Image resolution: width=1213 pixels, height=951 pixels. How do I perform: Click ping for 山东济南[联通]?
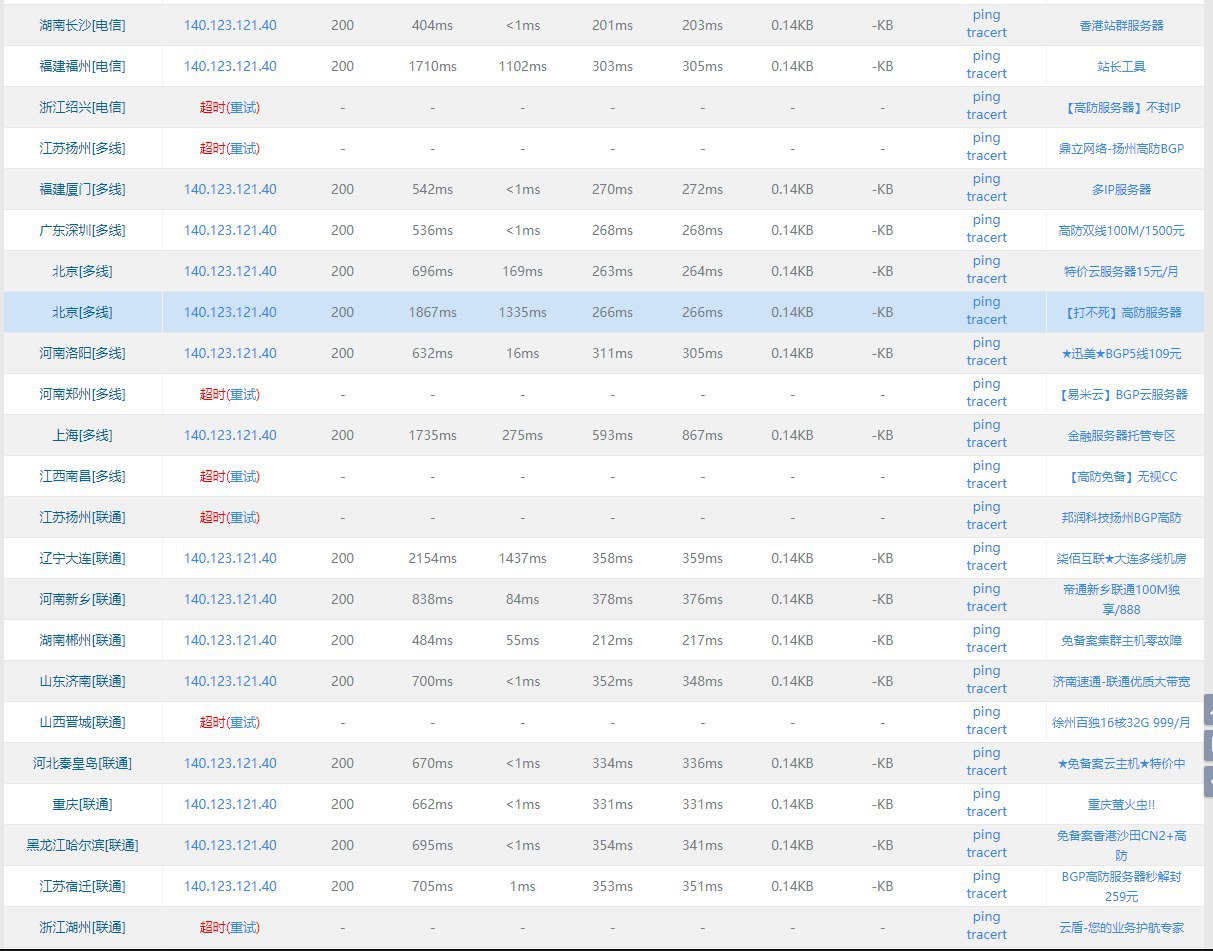(986, 672)
